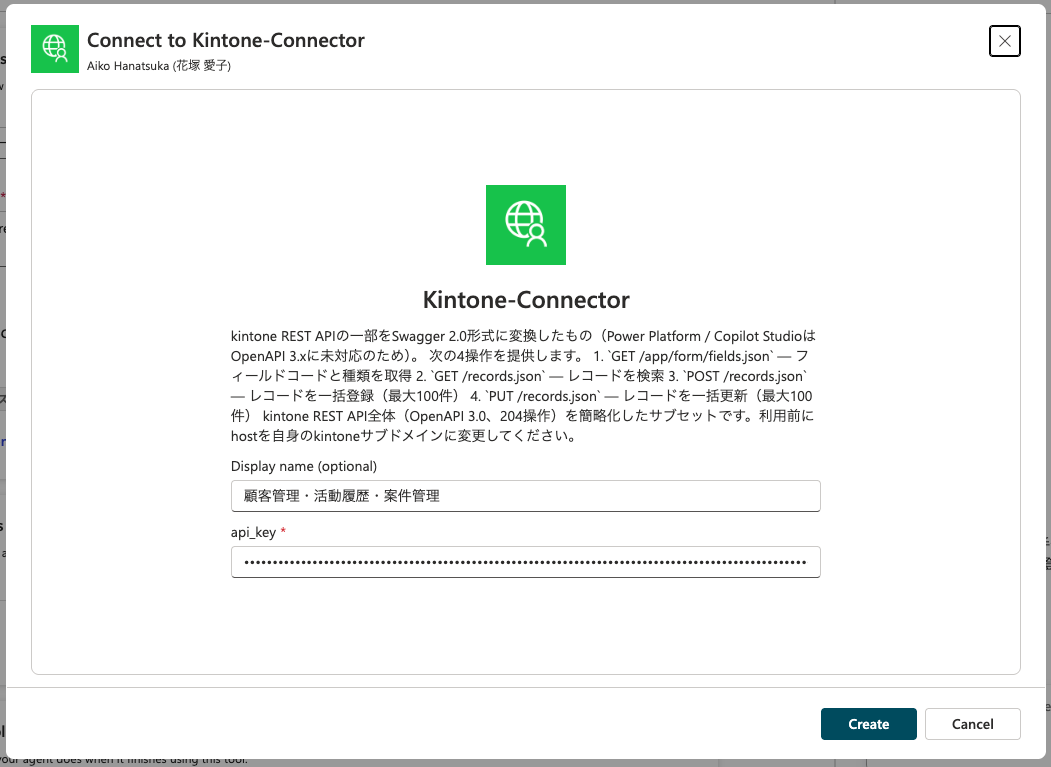Click the GET /records.json text in description
This screenshot has width=1051, height=767.
pos(487,376)
